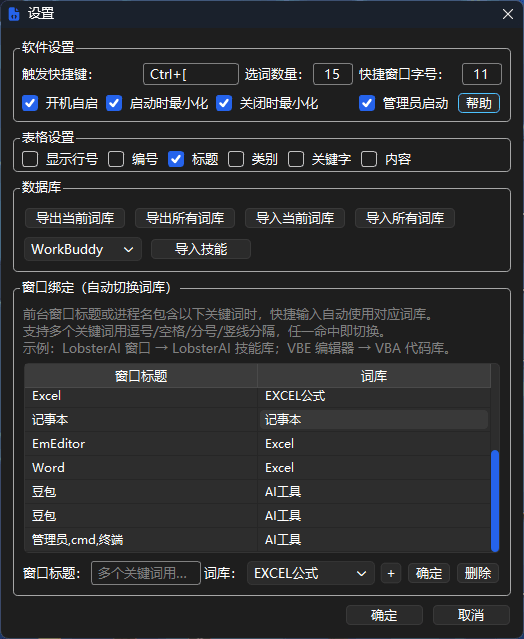Click 取消 to cancel settings
Screen dimensions: 524x639
click(471, 615)
